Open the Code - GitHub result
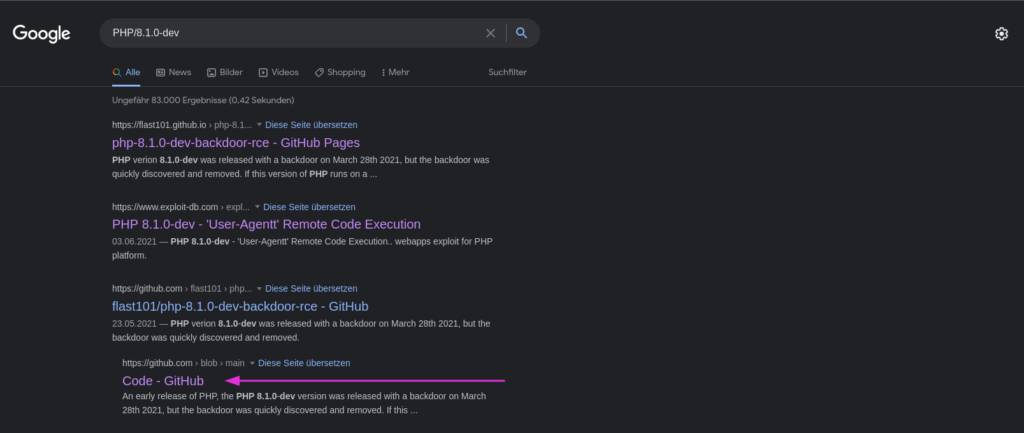1024x433 pixels. [163, 381]
